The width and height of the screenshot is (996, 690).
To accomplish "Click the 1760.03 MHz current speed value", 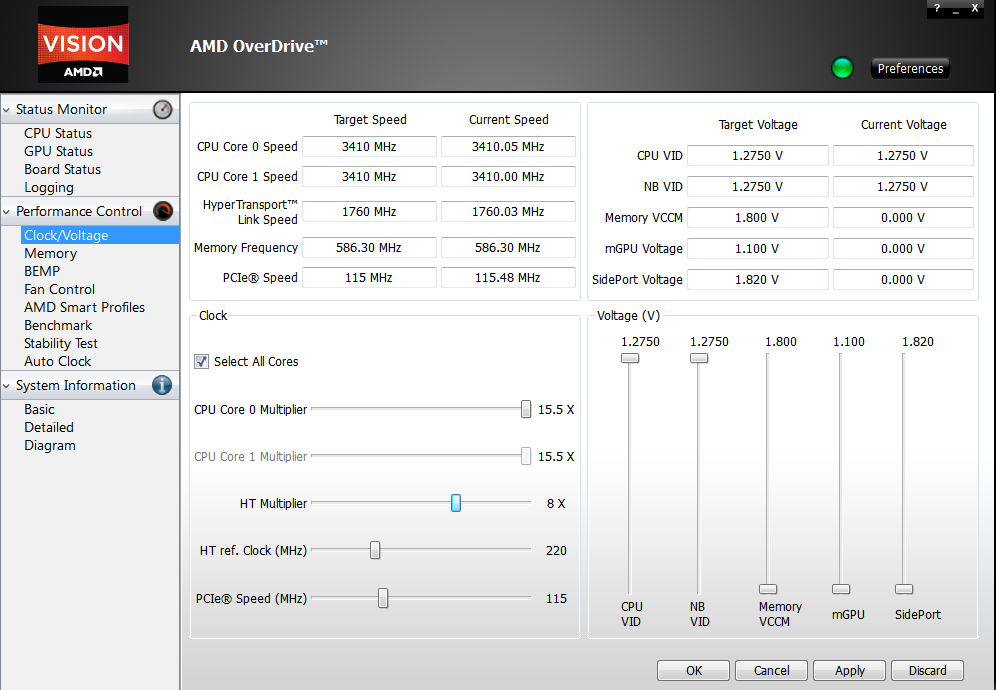I will [x=508, y=212].
